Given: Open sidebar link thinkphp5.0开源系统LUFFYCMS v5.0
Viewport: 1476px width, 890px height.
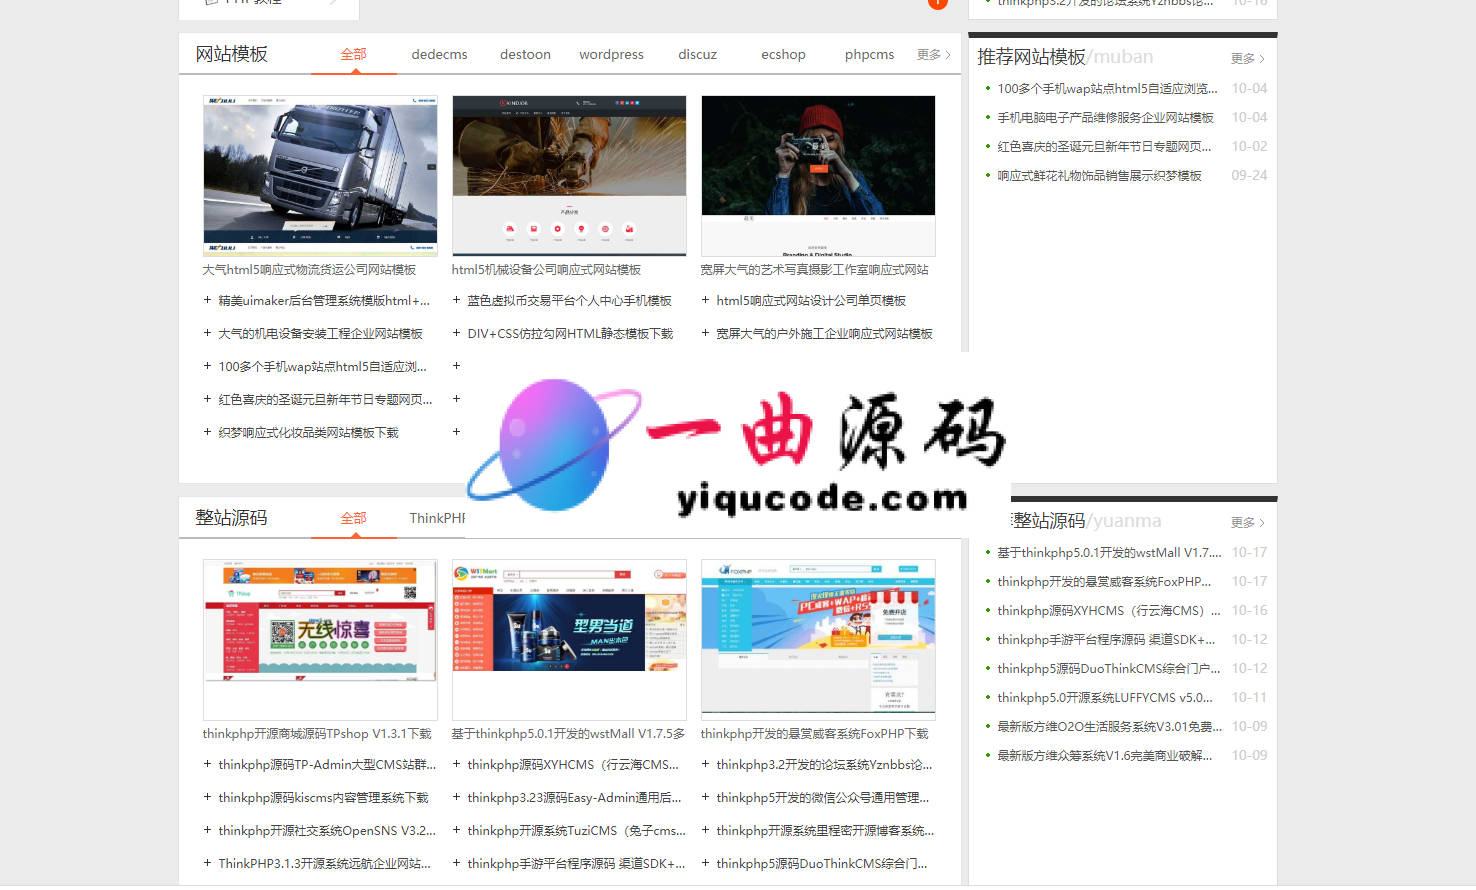Looking at the screenshot, I should click(x=1105, y=697).
